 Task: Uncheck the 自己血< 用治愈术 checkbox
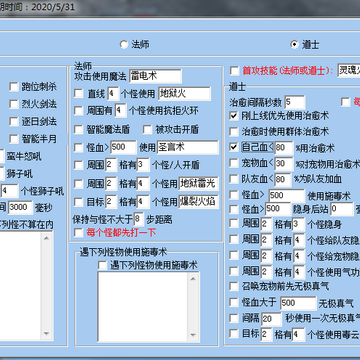click(234, 147)
